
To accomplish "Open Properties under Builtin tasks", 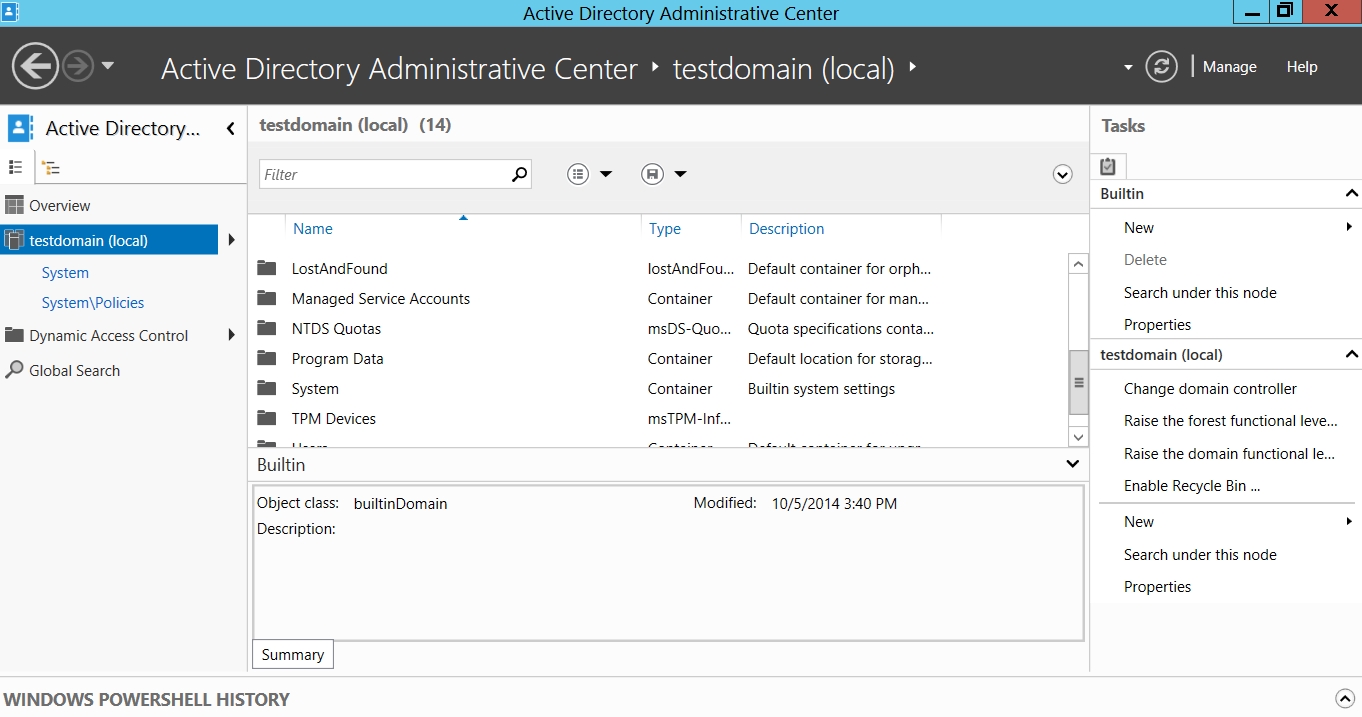I will [1157, 325].
